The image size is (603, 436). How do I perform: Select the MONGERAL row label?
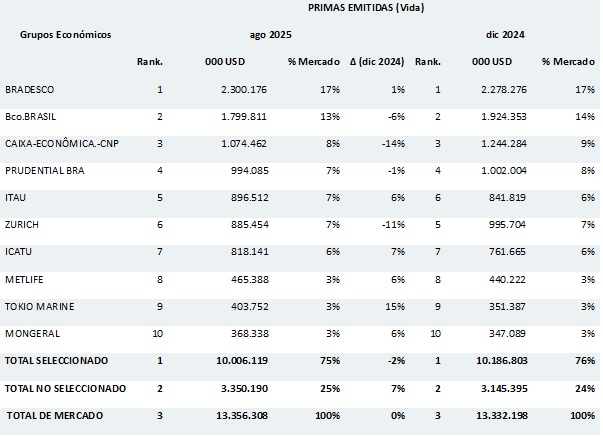33,333
